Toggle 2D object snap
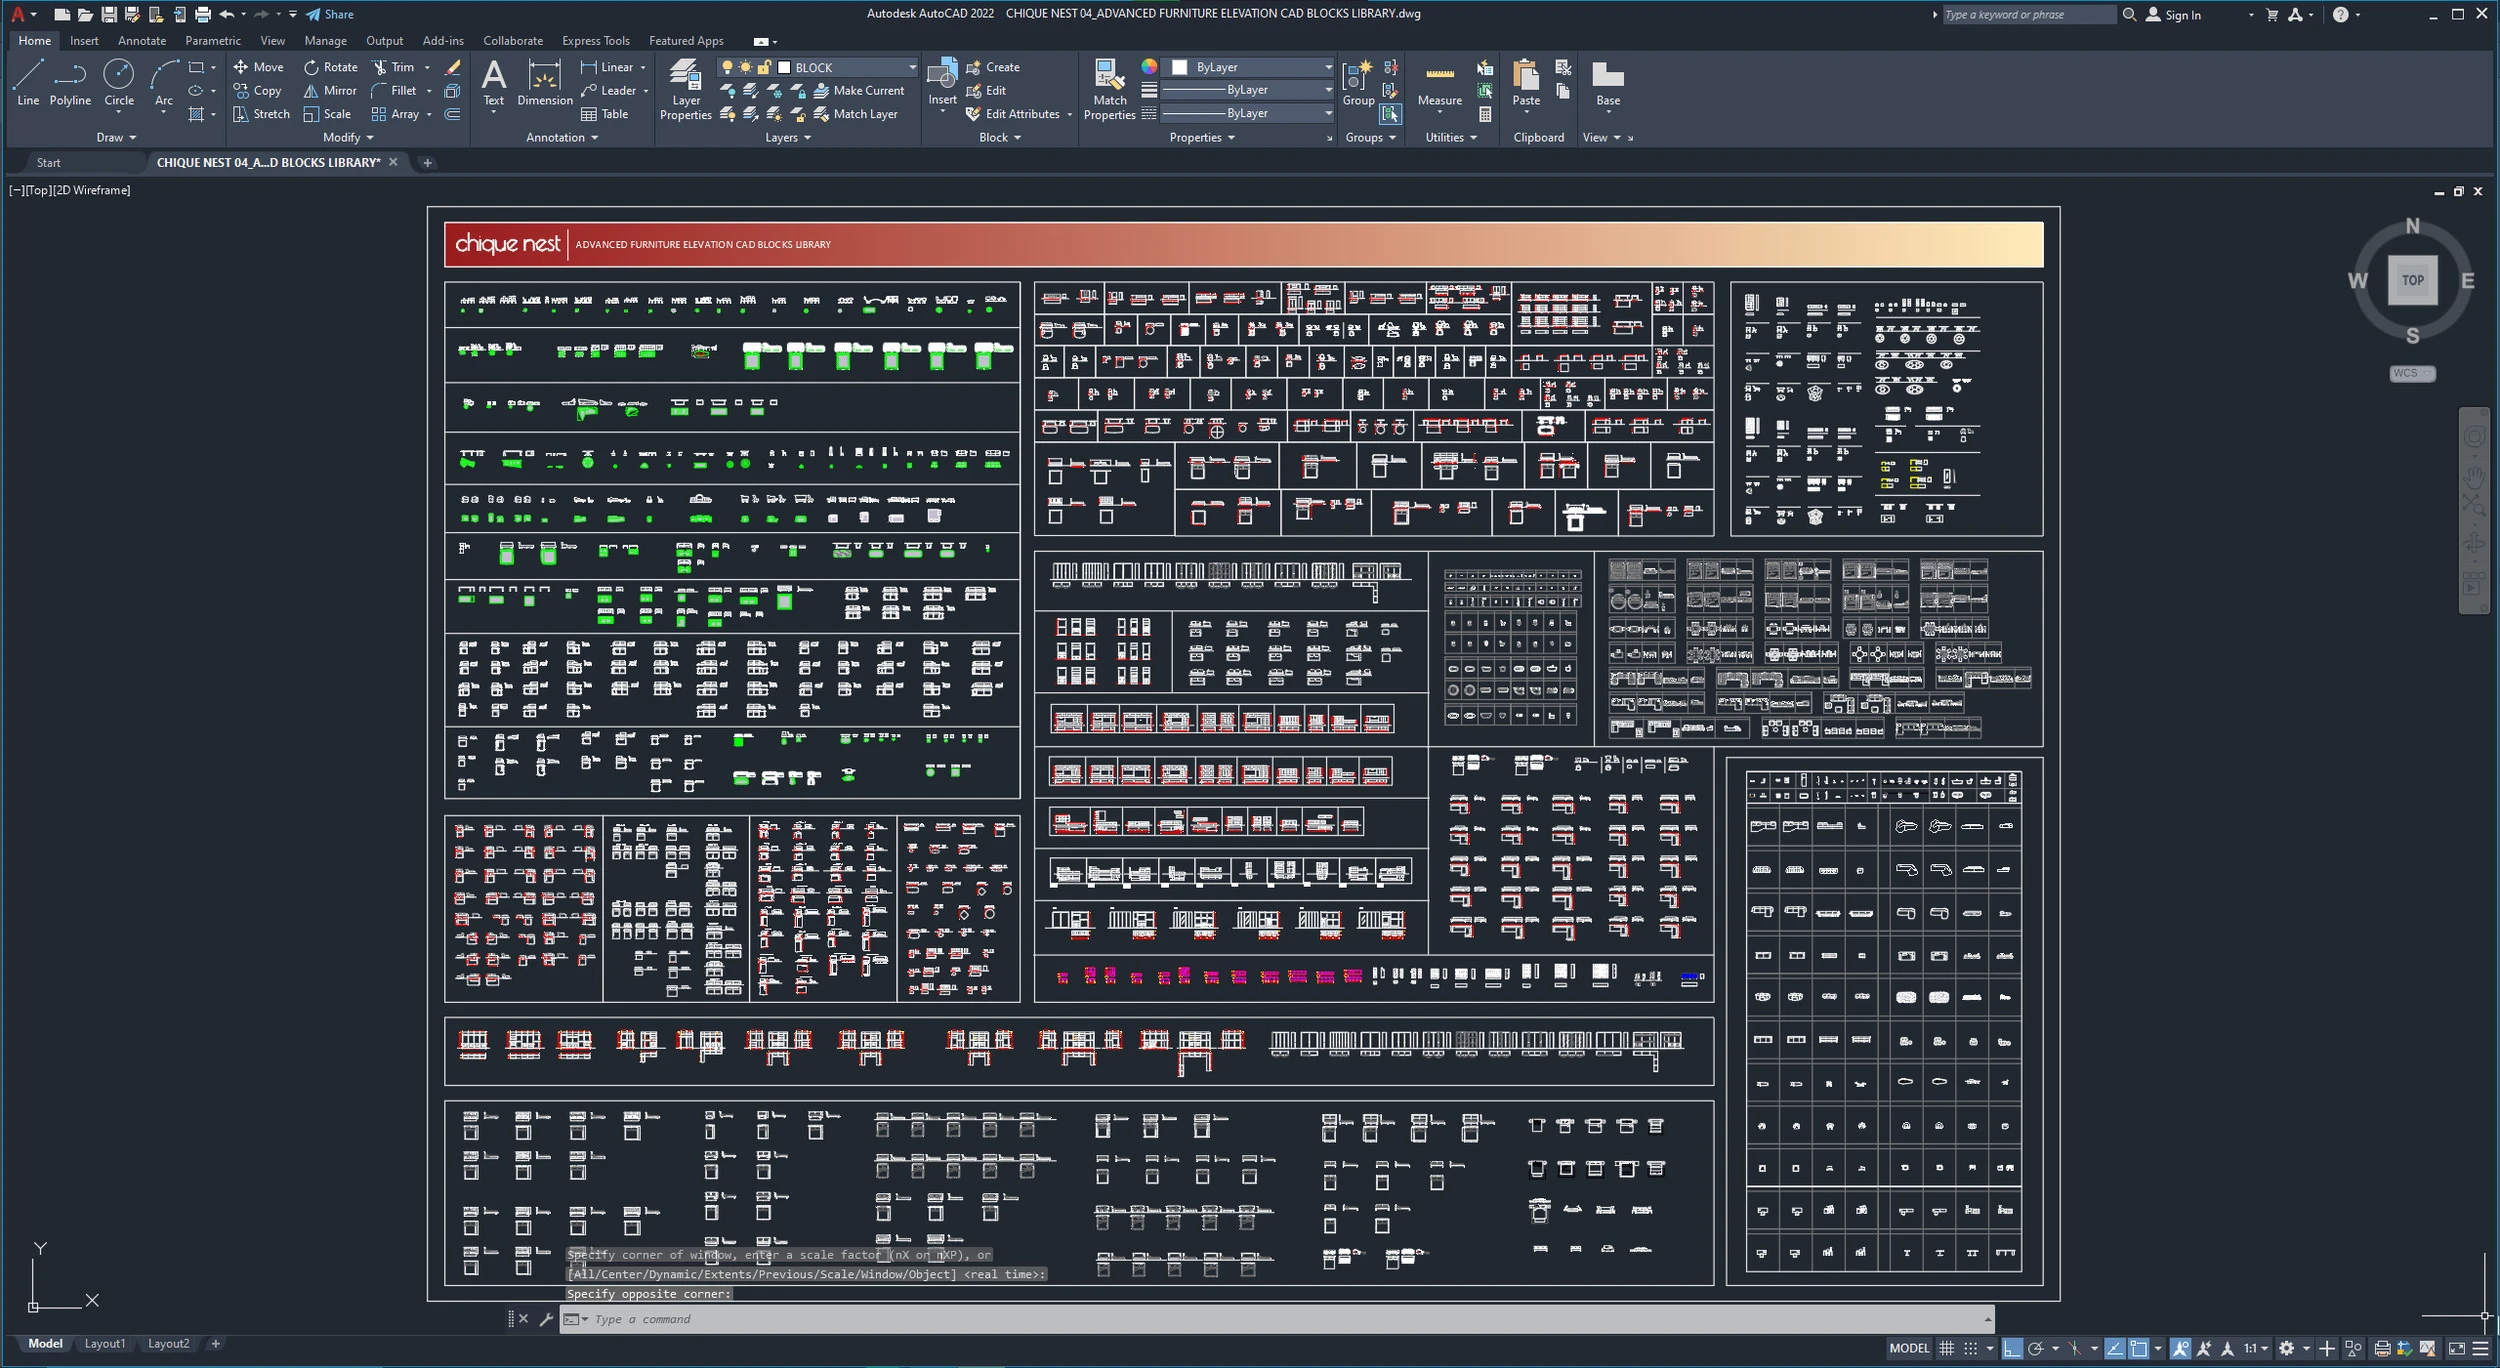2500x1368 pixels. [2138, 1348]
